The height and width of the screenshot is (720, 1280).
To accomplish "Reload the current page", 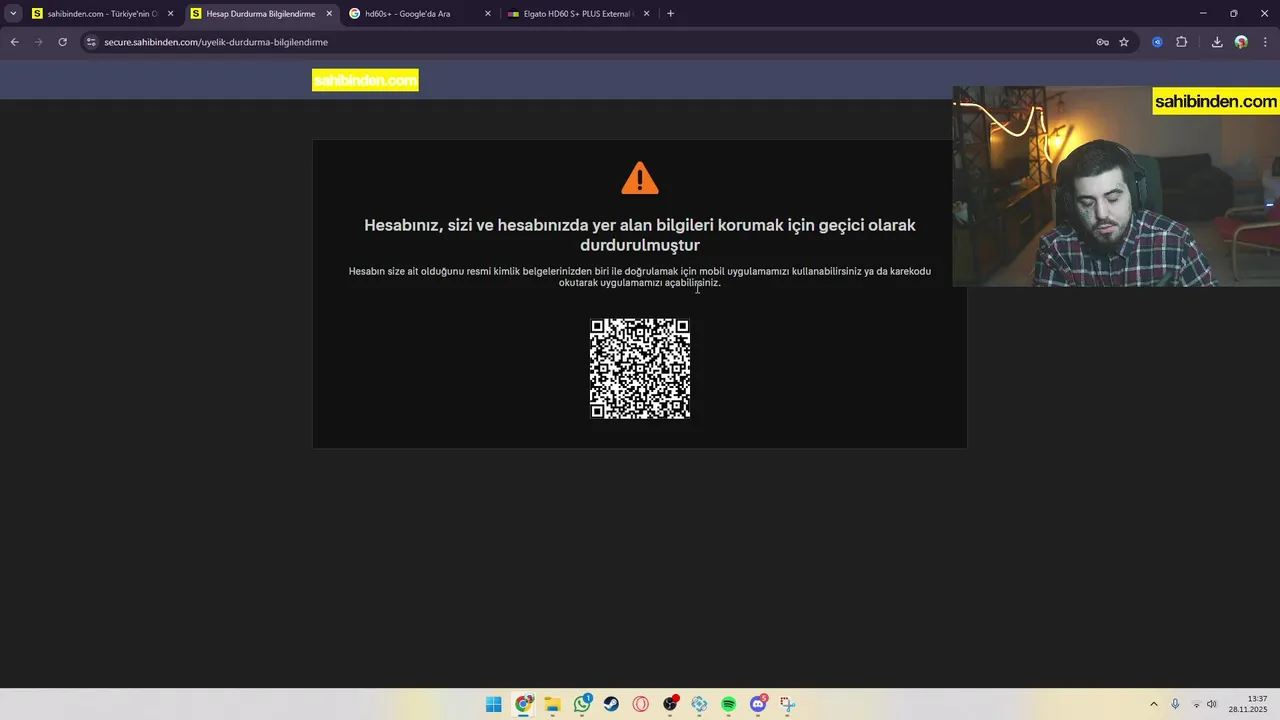I will 62,42.
